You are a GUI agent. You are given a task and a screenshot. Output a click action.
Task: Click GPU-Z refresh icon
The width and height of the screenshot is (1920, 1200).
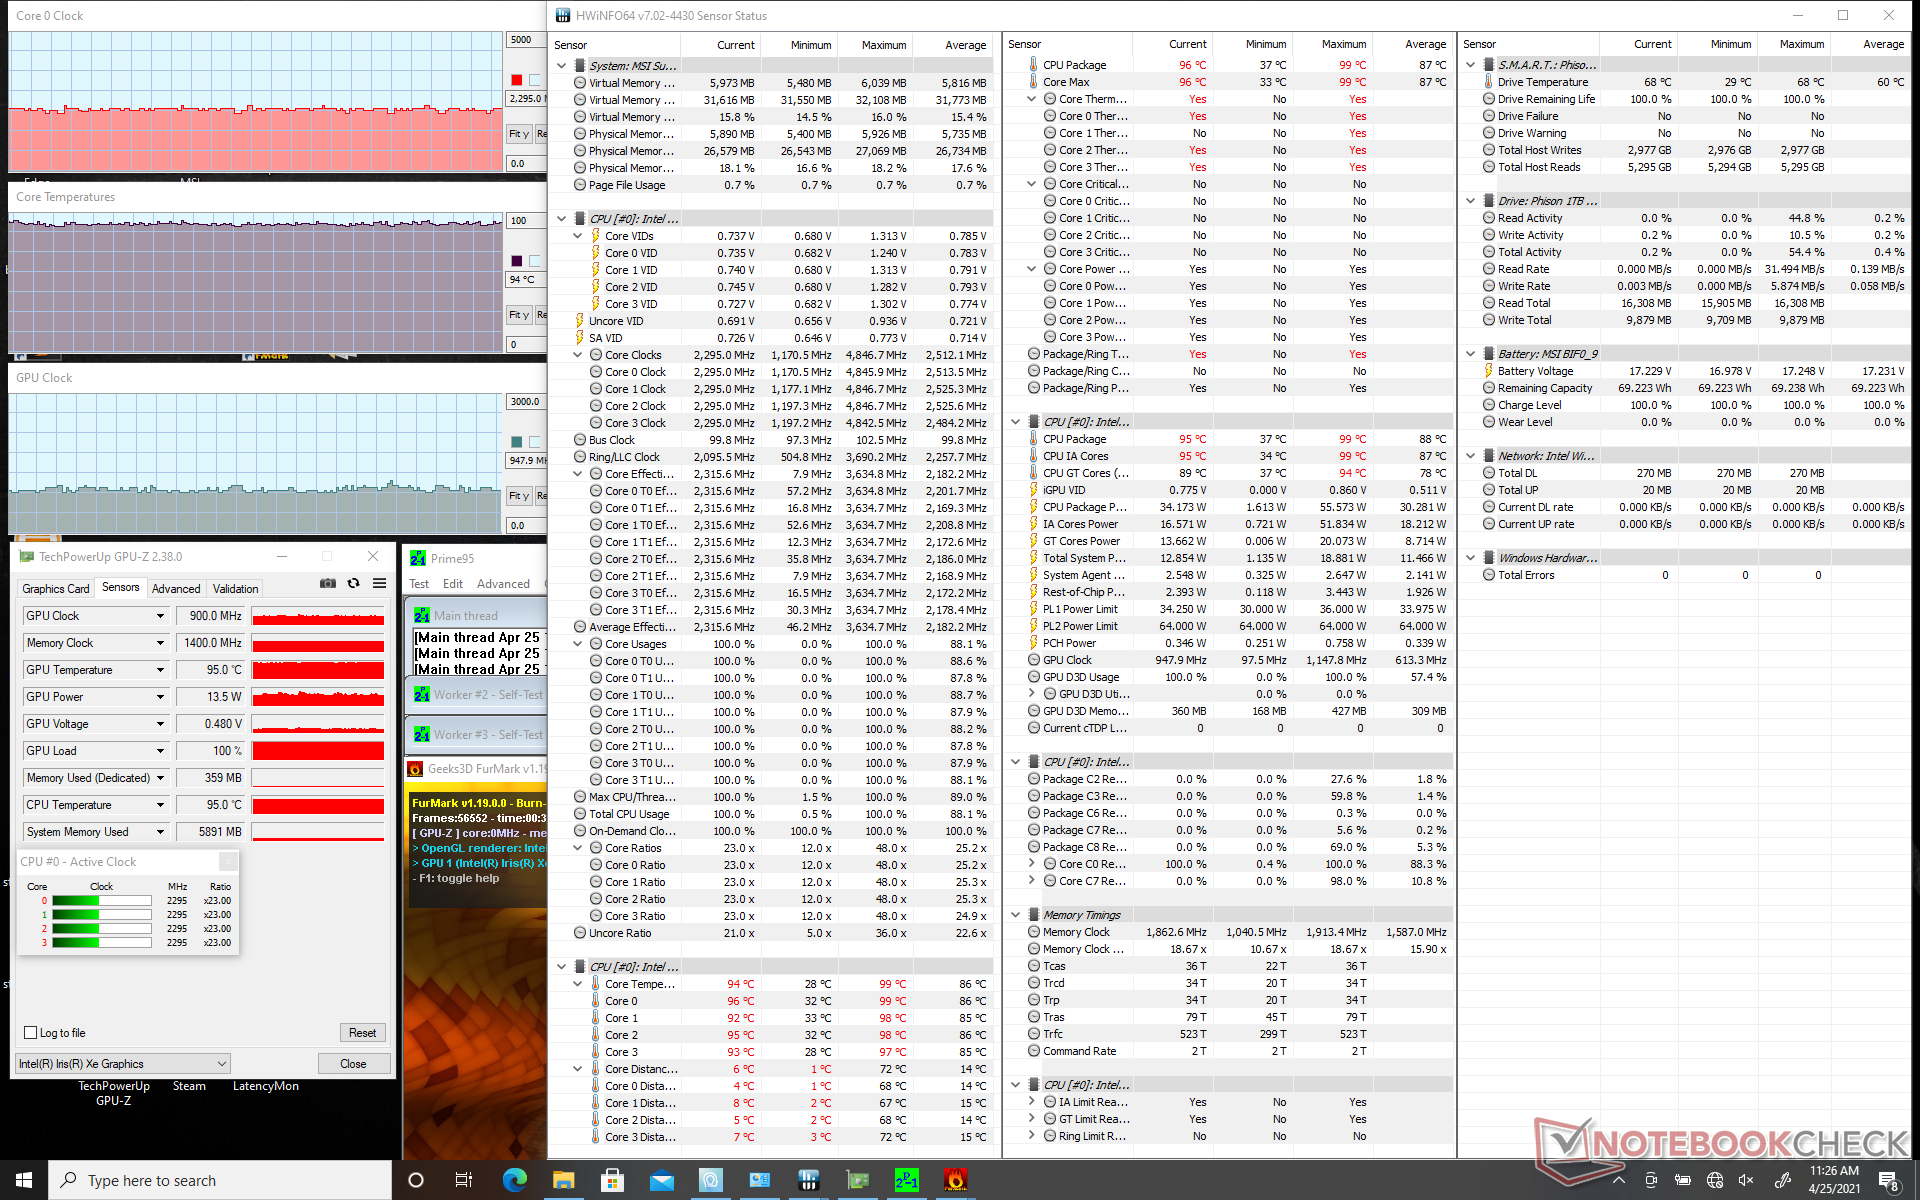353,584
